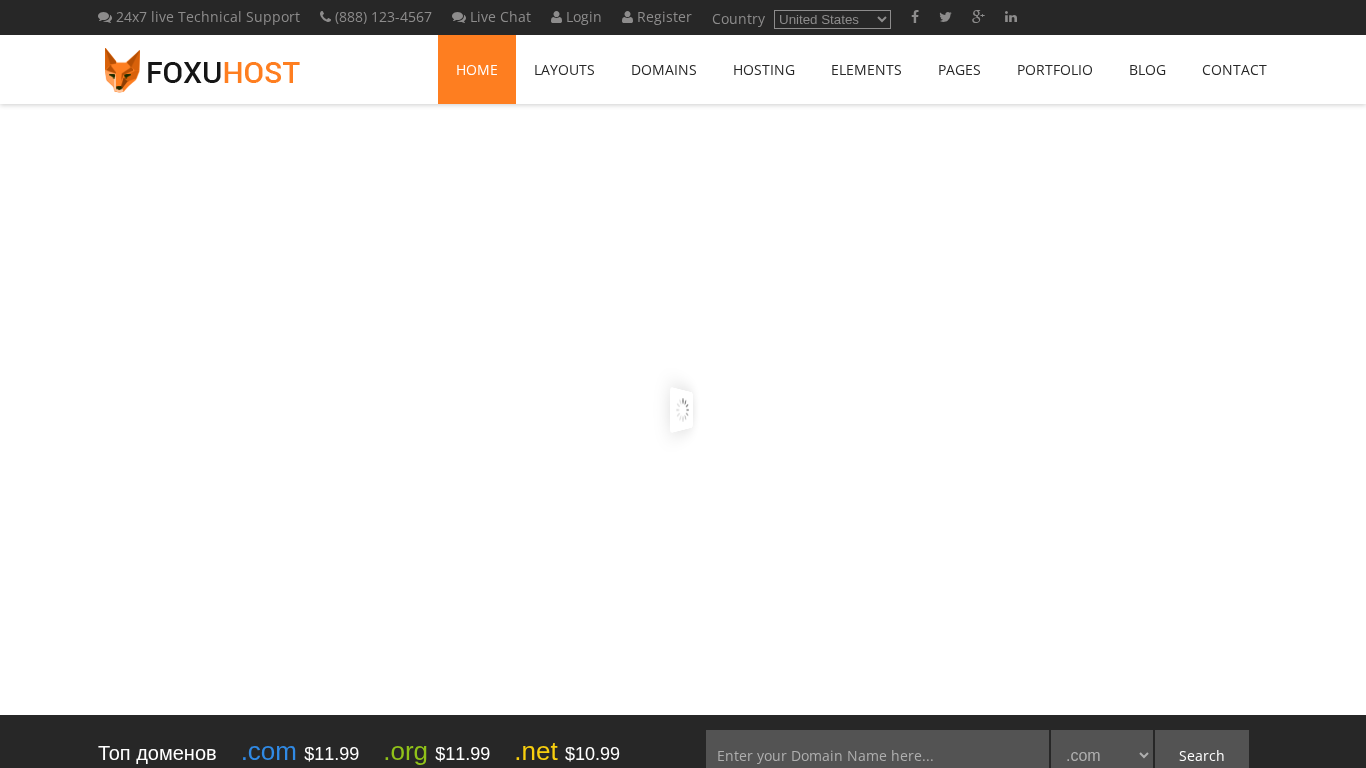Open the BLOG menu item
The image size is (1366, 768).
pyautogui.click(x=1147, y=70)
